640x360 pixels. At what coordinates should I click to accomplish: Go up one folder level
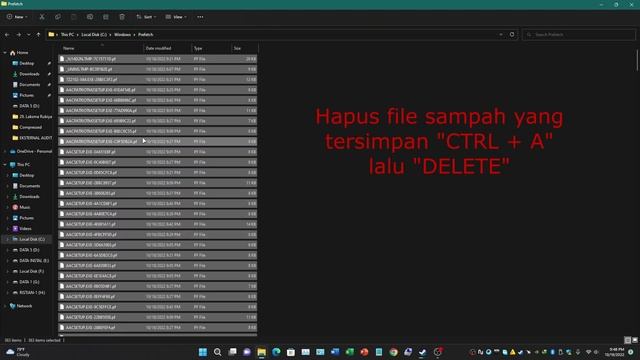(38, 35)
